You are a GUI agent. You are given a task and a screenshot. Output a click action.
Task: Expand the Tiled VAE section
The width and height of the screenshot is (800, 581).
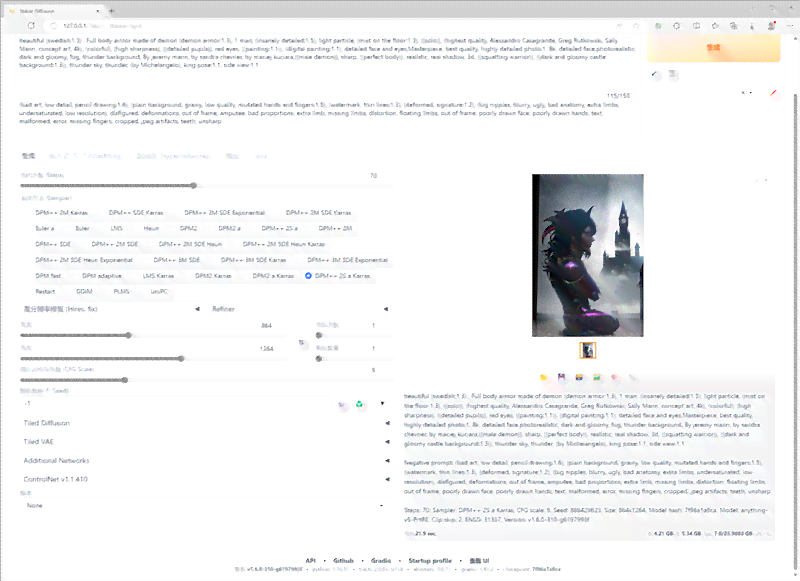206,442
